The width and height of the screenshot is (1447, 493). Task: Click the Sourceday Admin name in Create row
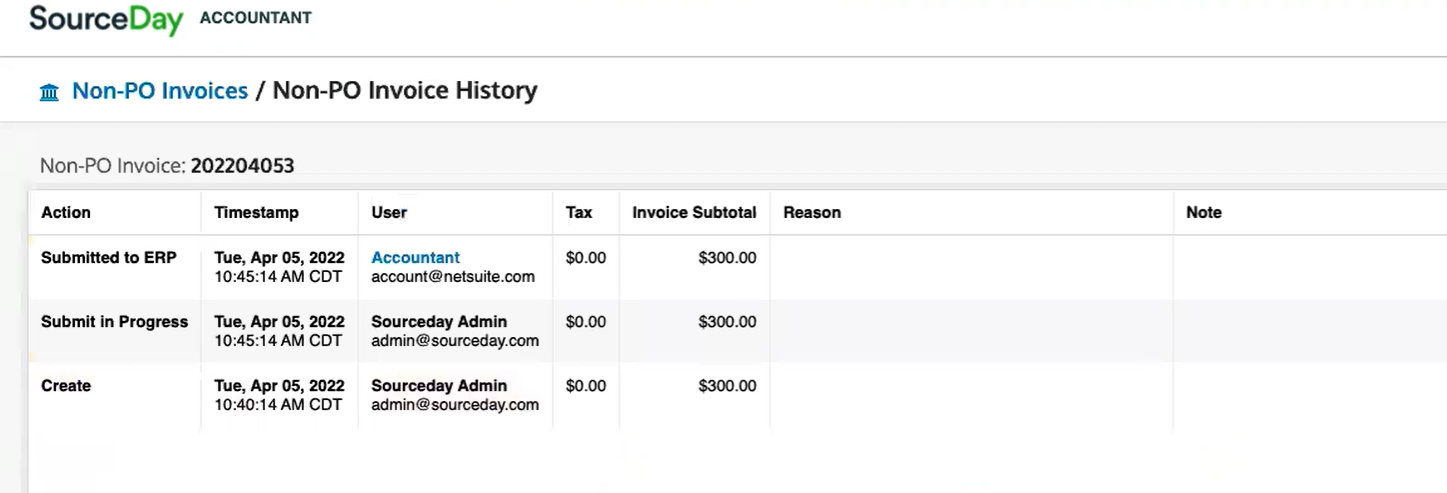pyautogui.click(x=439, y=386)
